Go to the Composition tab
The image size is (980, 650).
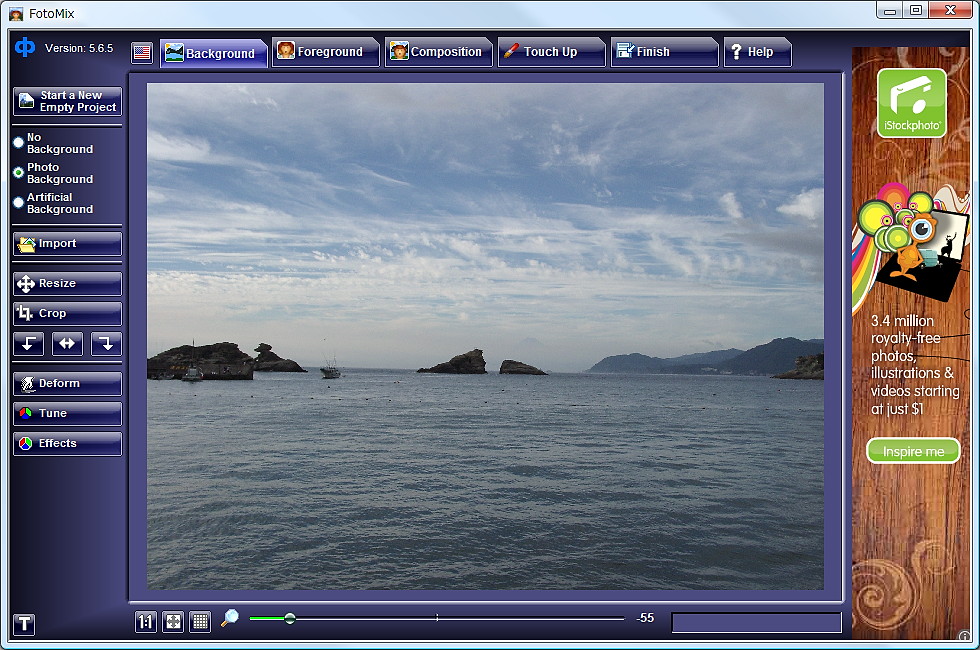438,52
